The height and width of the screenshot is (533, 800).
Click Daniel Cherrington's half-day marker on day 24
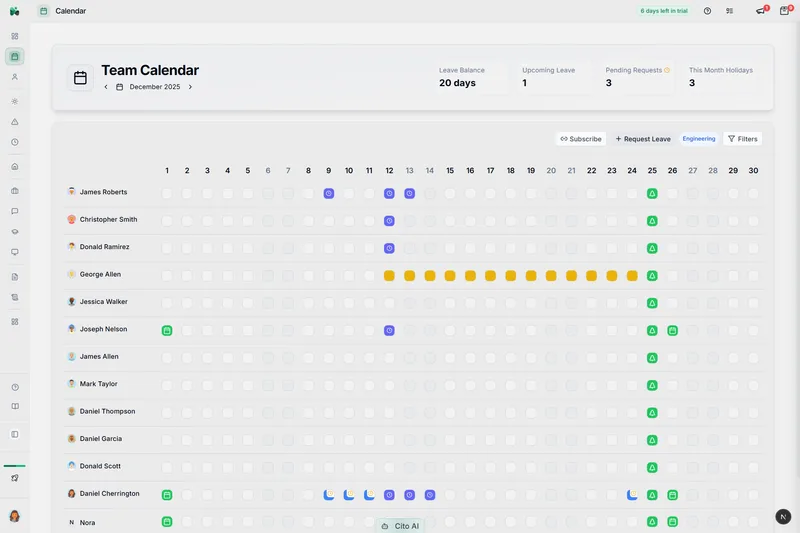click(632, 495)
